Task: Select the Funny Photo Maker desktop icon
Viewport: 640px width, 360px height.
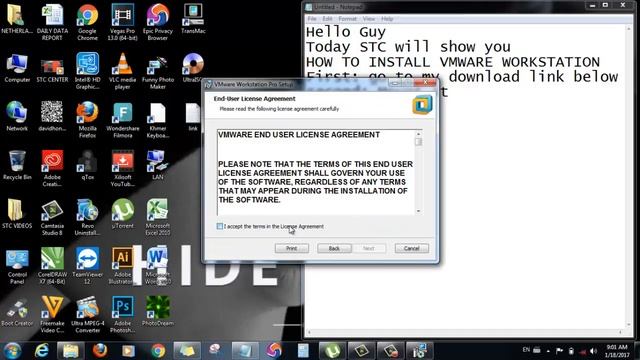Action: click(x=158, y=72)
